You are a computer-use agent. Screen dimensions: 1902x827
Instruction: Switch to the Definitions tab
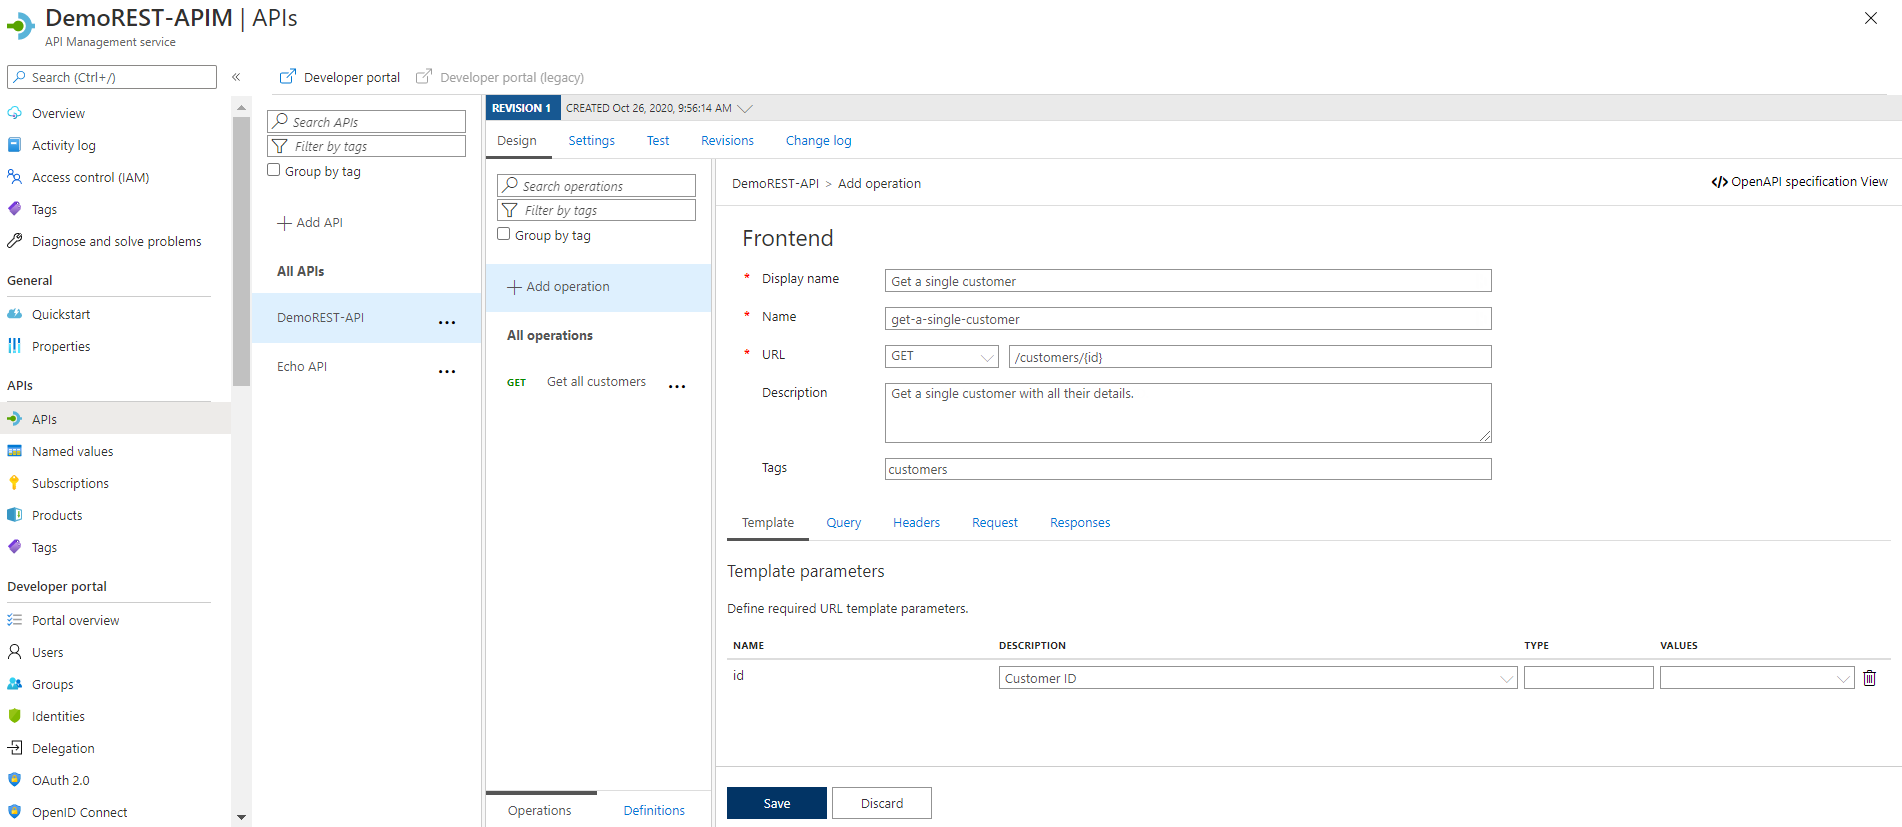[x=654, y=810]
